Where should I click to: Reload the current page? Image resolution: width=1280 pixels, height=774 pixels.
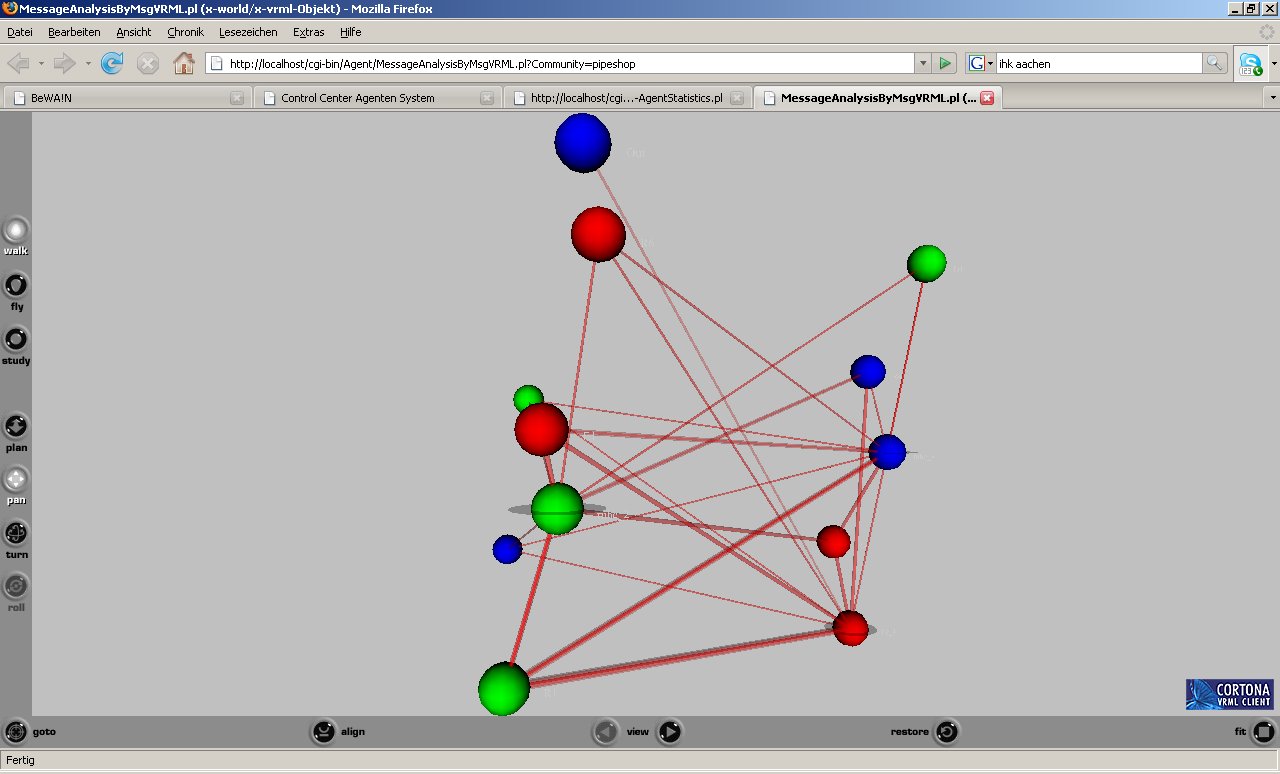tap(112, 64)
